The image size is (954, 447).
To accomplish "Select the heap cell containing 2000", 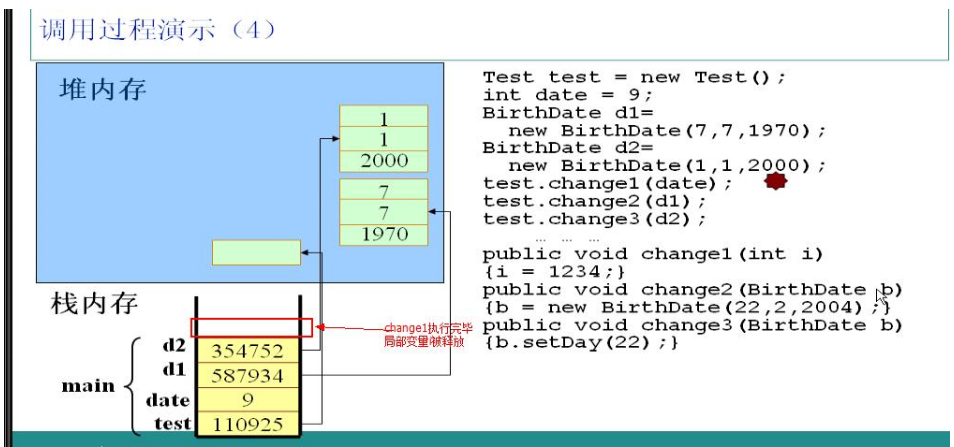I will click(383, 162).
